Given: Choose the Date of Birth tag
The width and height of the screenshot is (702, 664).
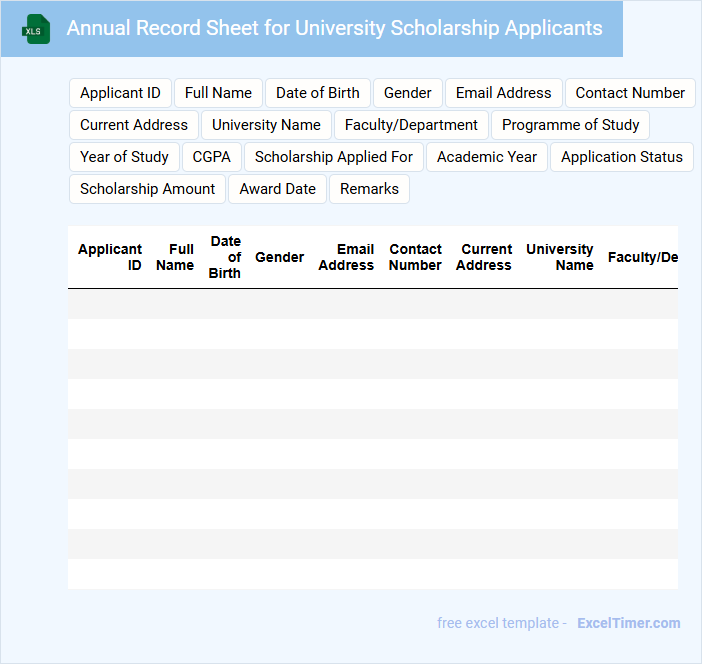Looking at the screenshot, I should (318, 93).
